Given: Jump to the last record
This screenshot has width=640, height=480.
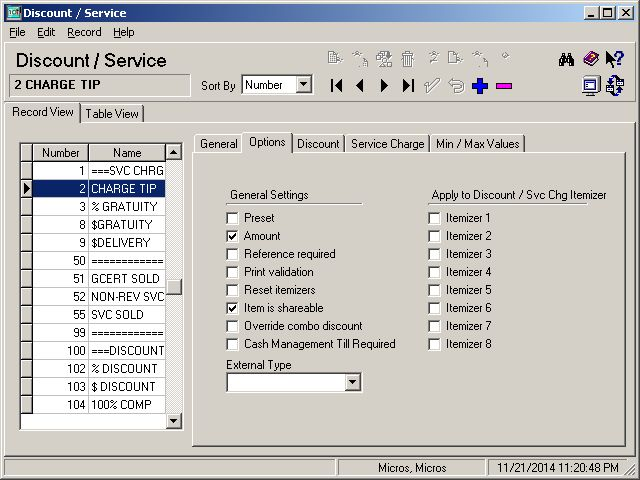Looking at the screenshot, I should 408,86.
